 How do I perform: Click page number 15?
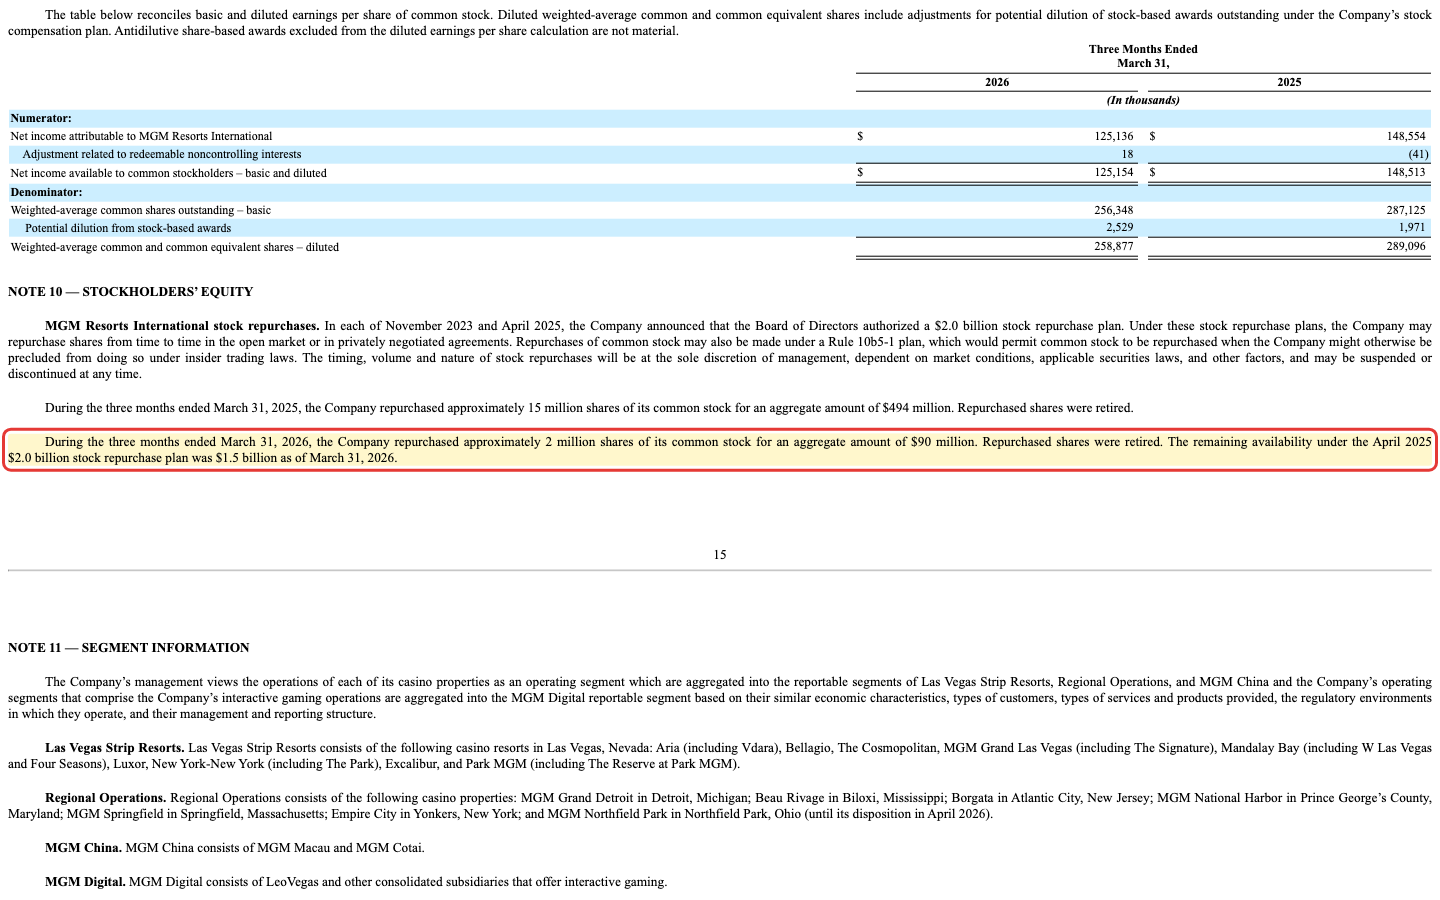coord(720,555)
